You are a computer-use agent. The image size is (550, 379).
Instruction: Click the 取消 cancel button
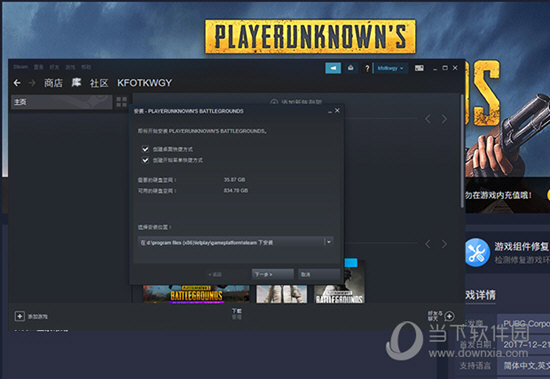coord(318,274)
